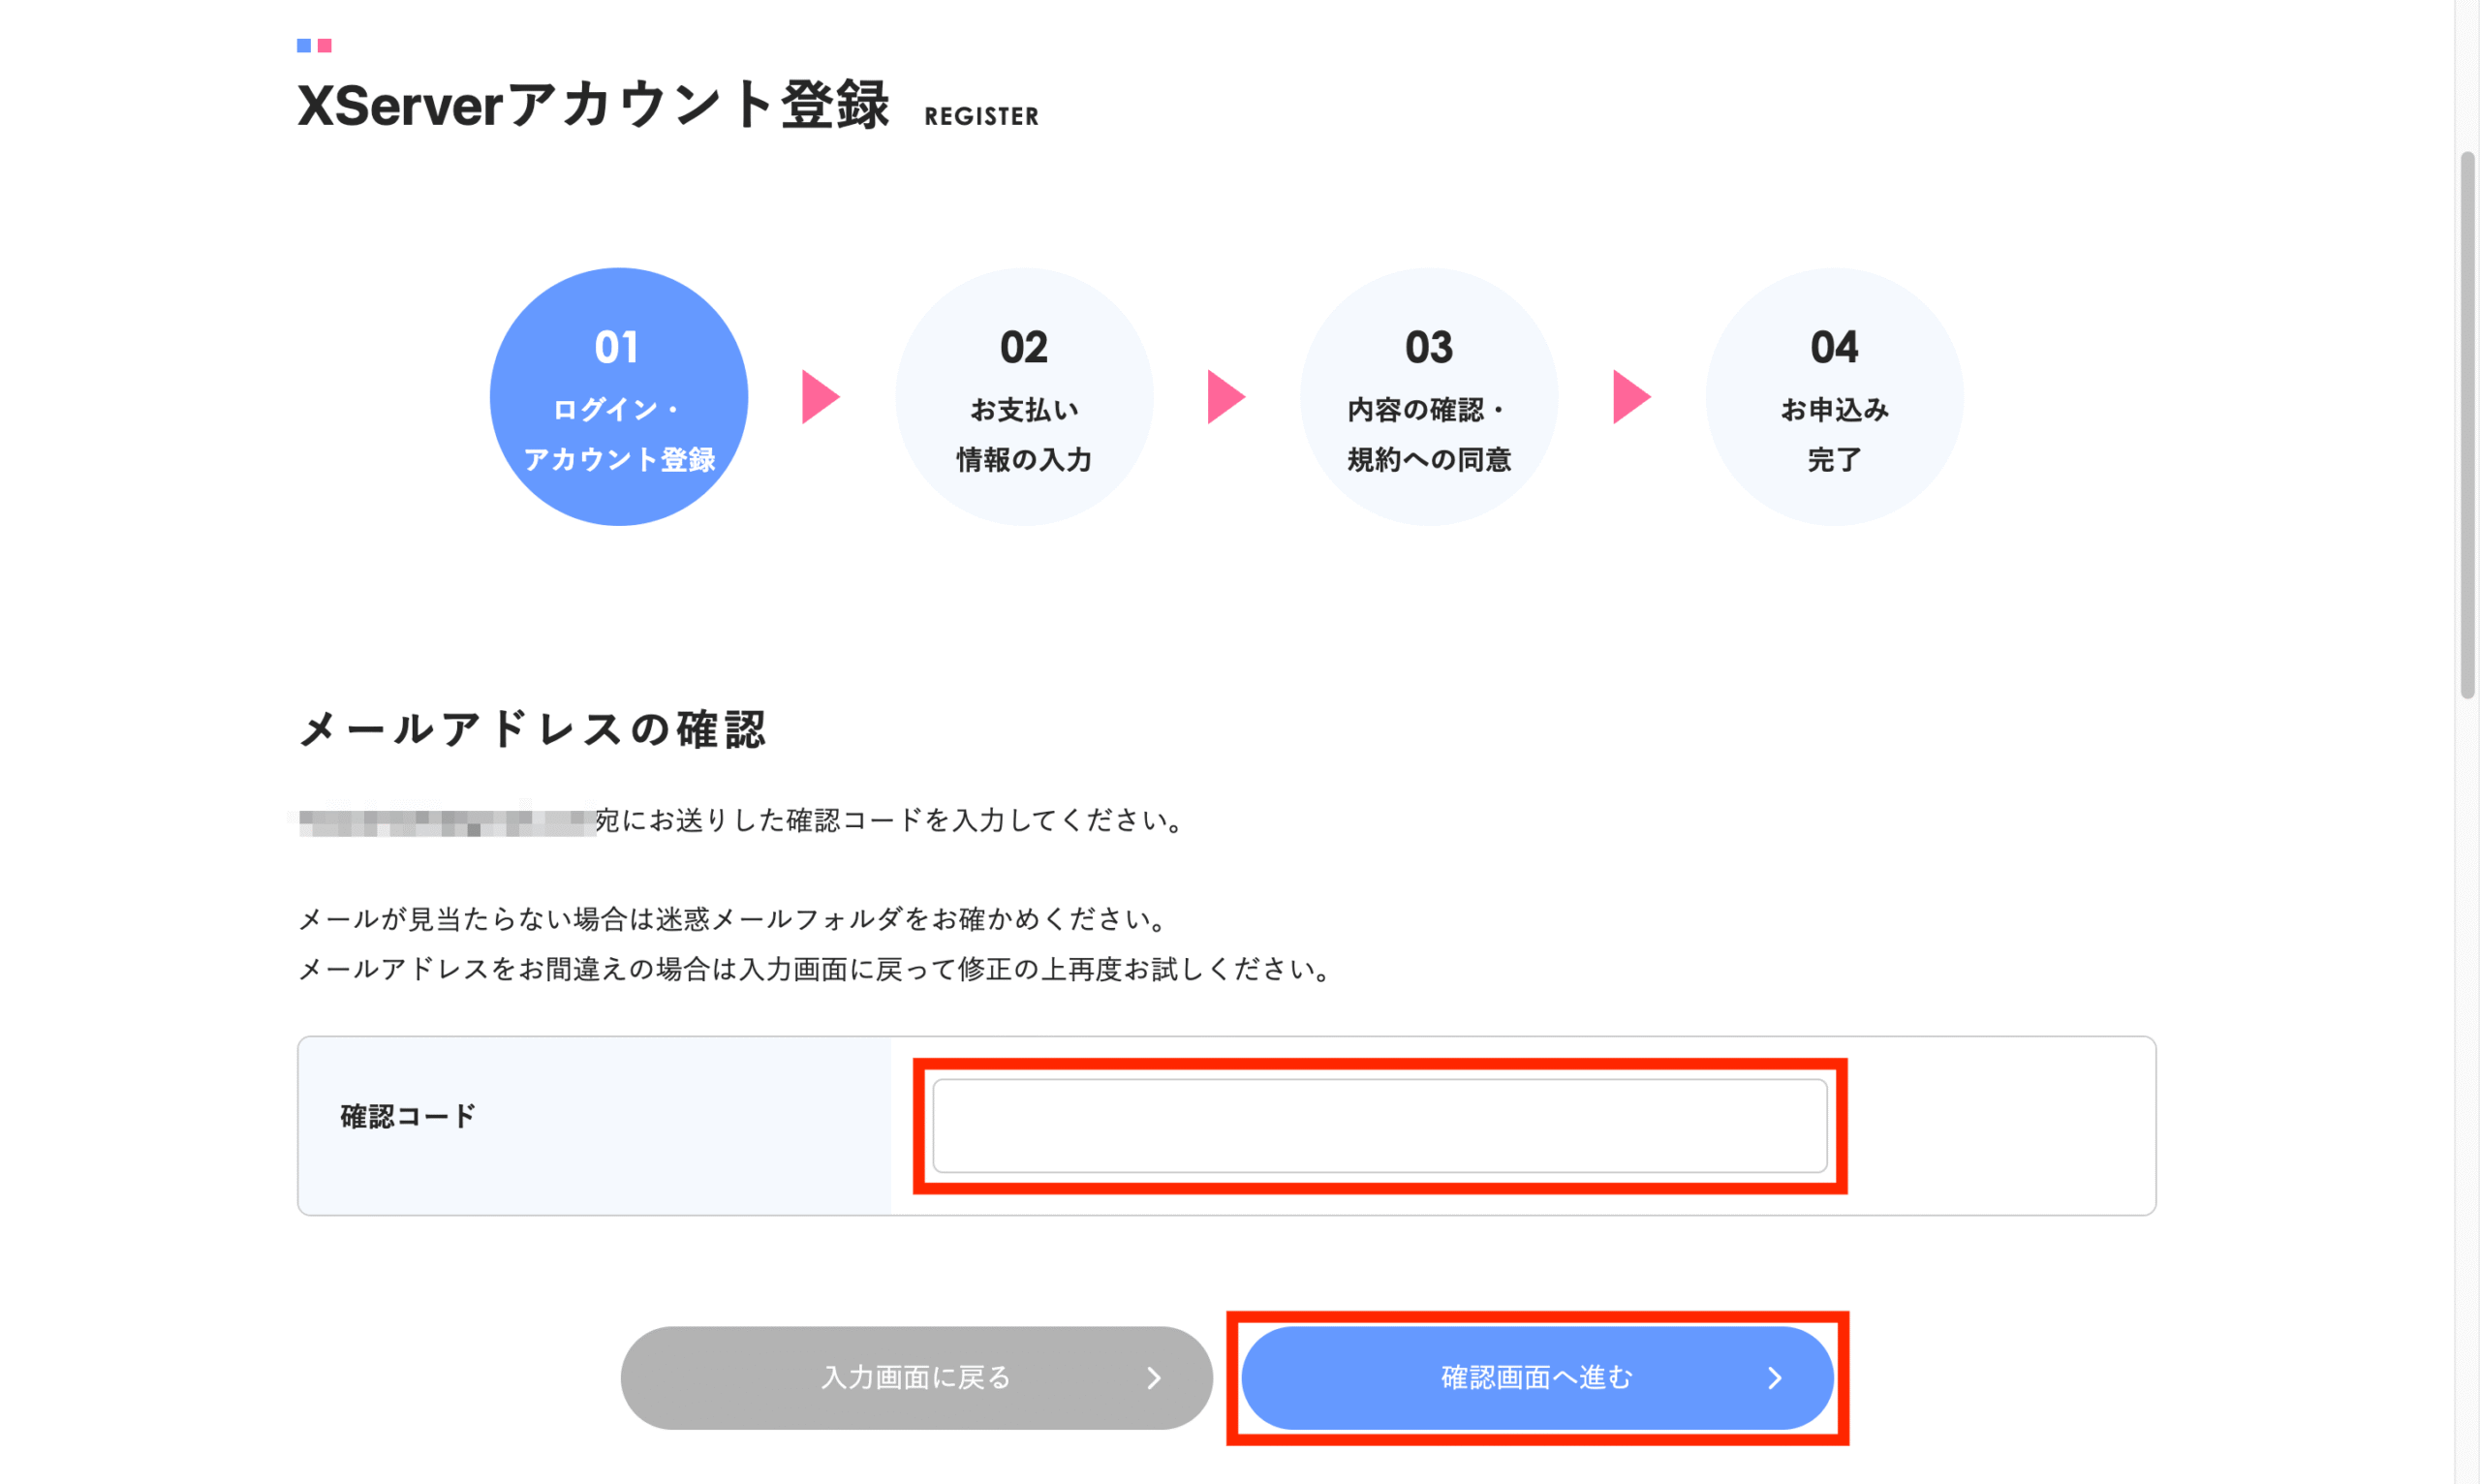Select step 01 ログイン・アカウント登録 circle
The width and height of the screenshot is (2480, 1484).
click(619, 396)
